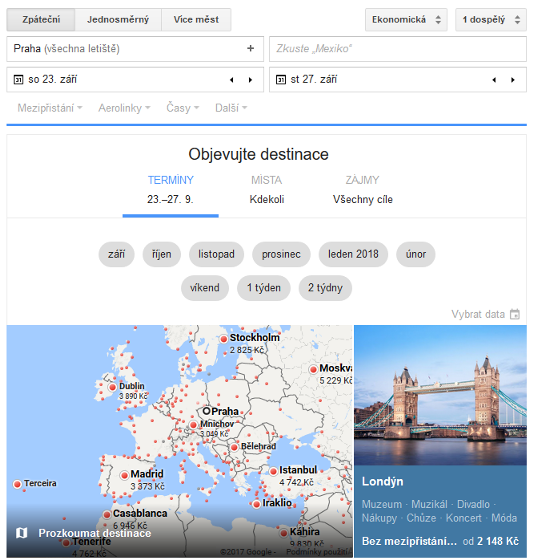
Task: Click the map icon beside Prozkoumat destinace
Action: (22, 533)
